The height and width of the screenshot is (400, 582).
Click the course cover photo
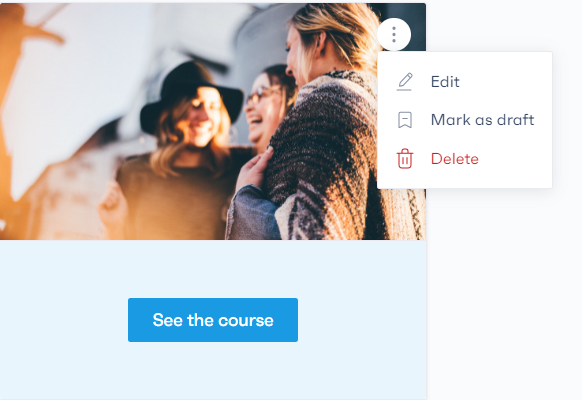click(x=186, y=121)
